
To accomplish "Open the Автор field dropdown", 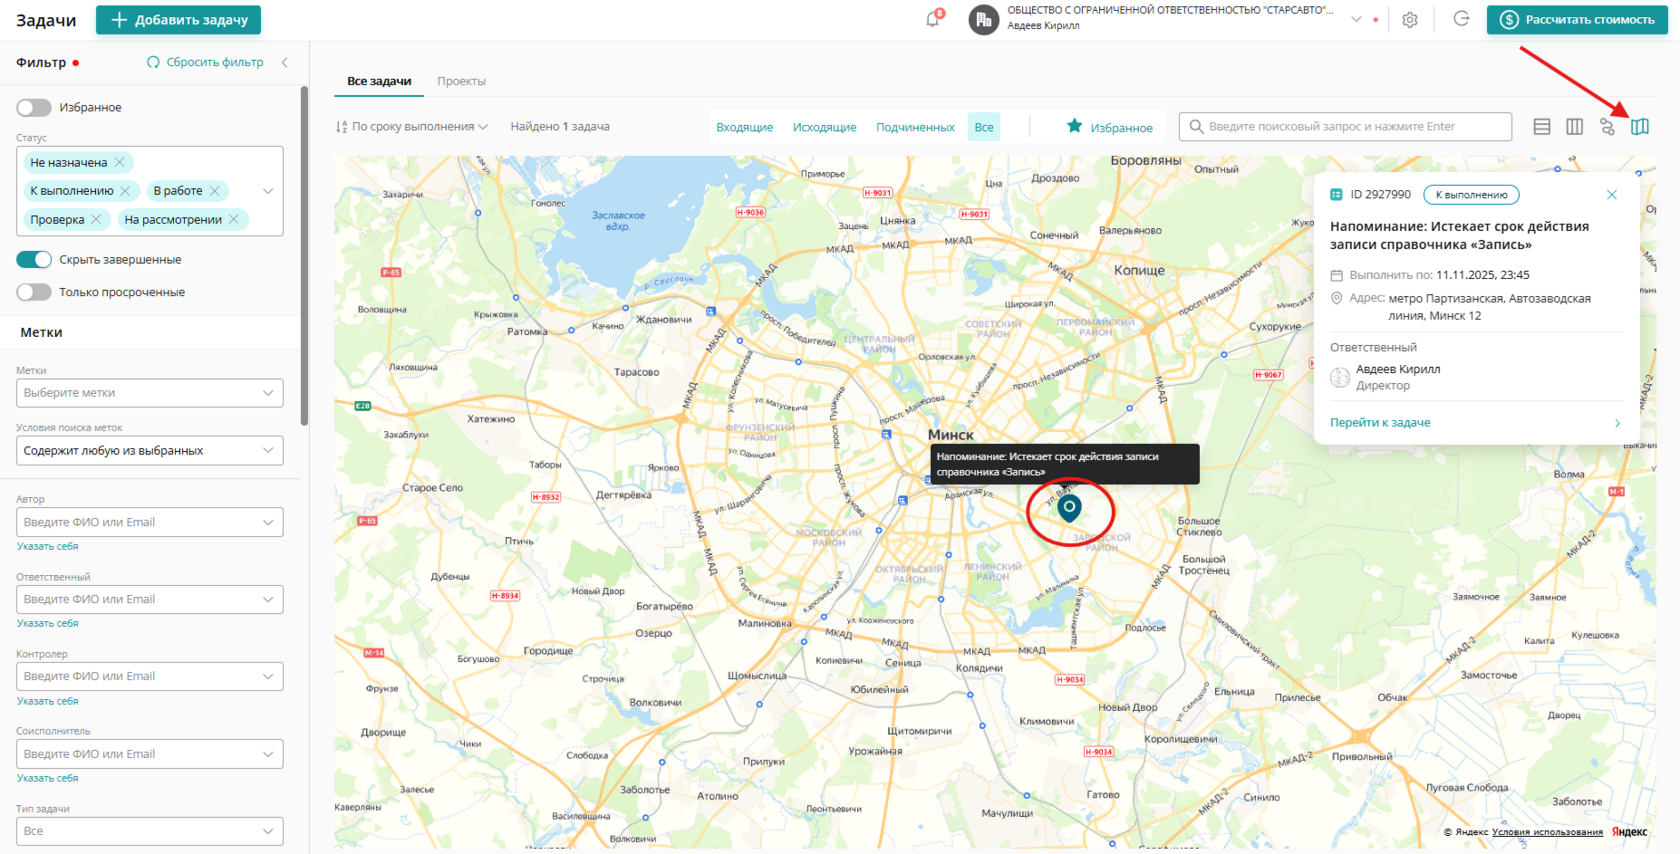I will [150, 522].
